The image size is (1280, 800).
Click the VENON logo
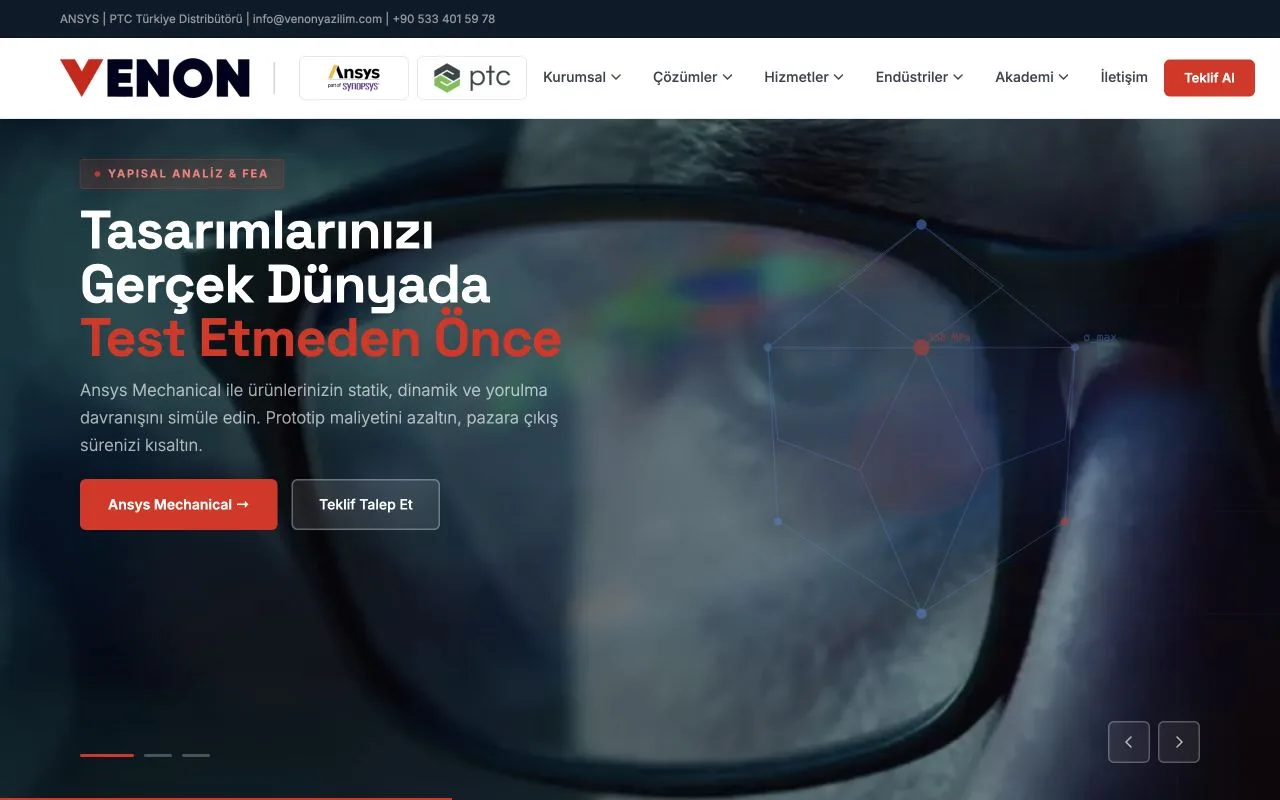[x=155, y=78]
